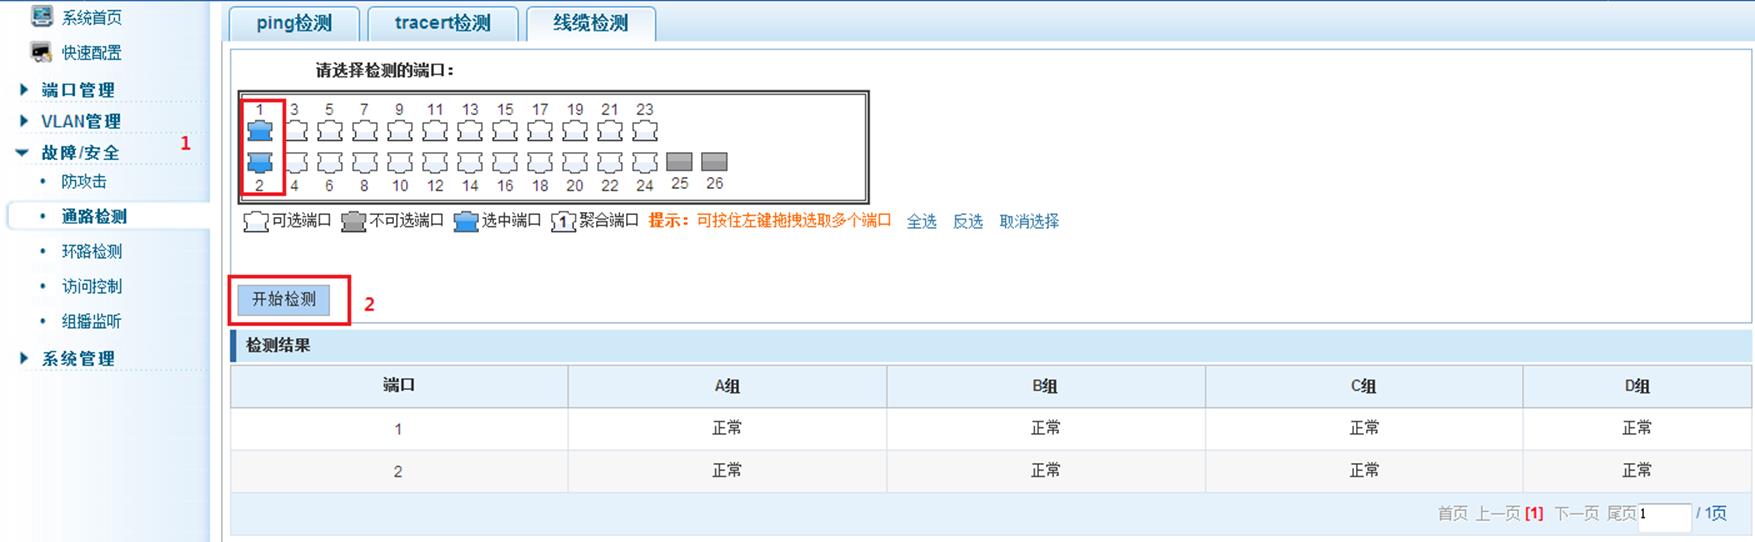Switch to 线缆检测 tab
The height and width of the screenshot is (542, 1755).
591,24
